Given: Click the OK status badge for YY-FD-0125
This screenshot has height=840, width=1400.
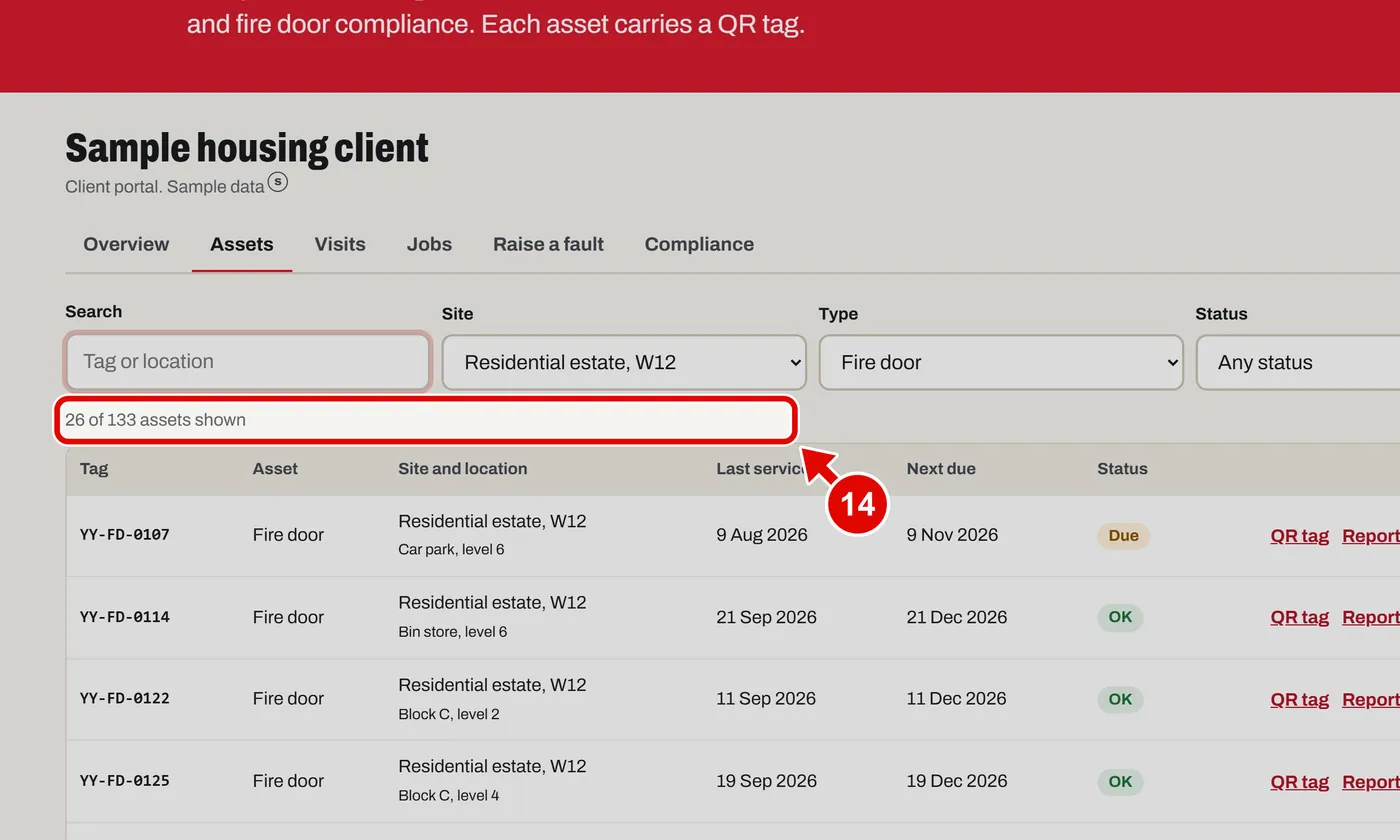Looking at the screenshot, I should click(1120, 781).
